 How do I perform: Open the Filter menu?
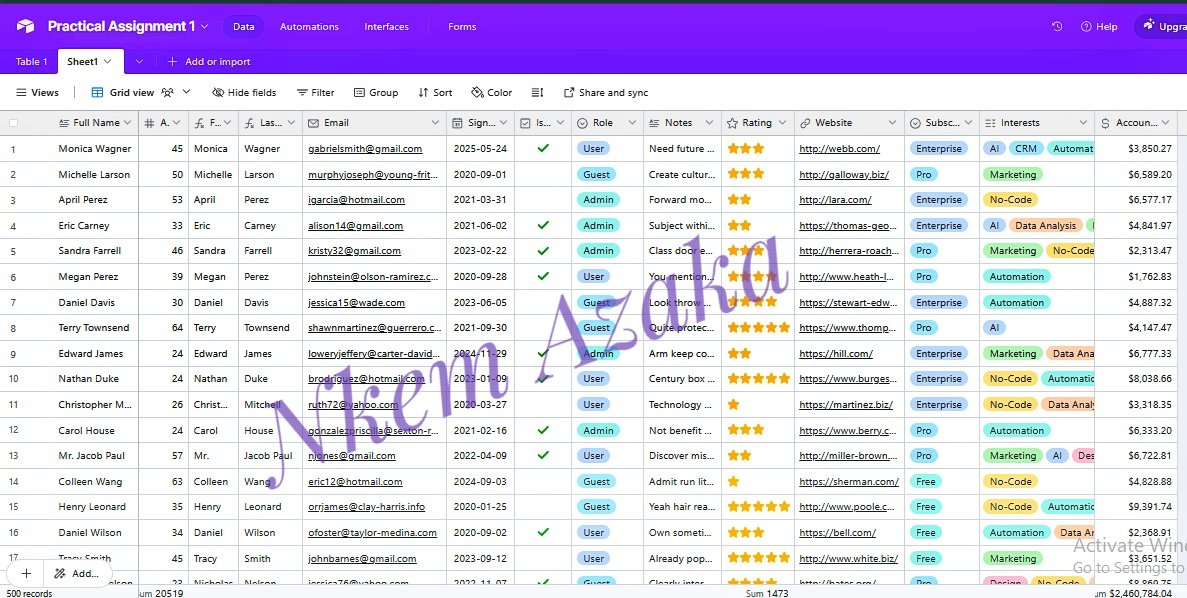click(x=315, y=92)
